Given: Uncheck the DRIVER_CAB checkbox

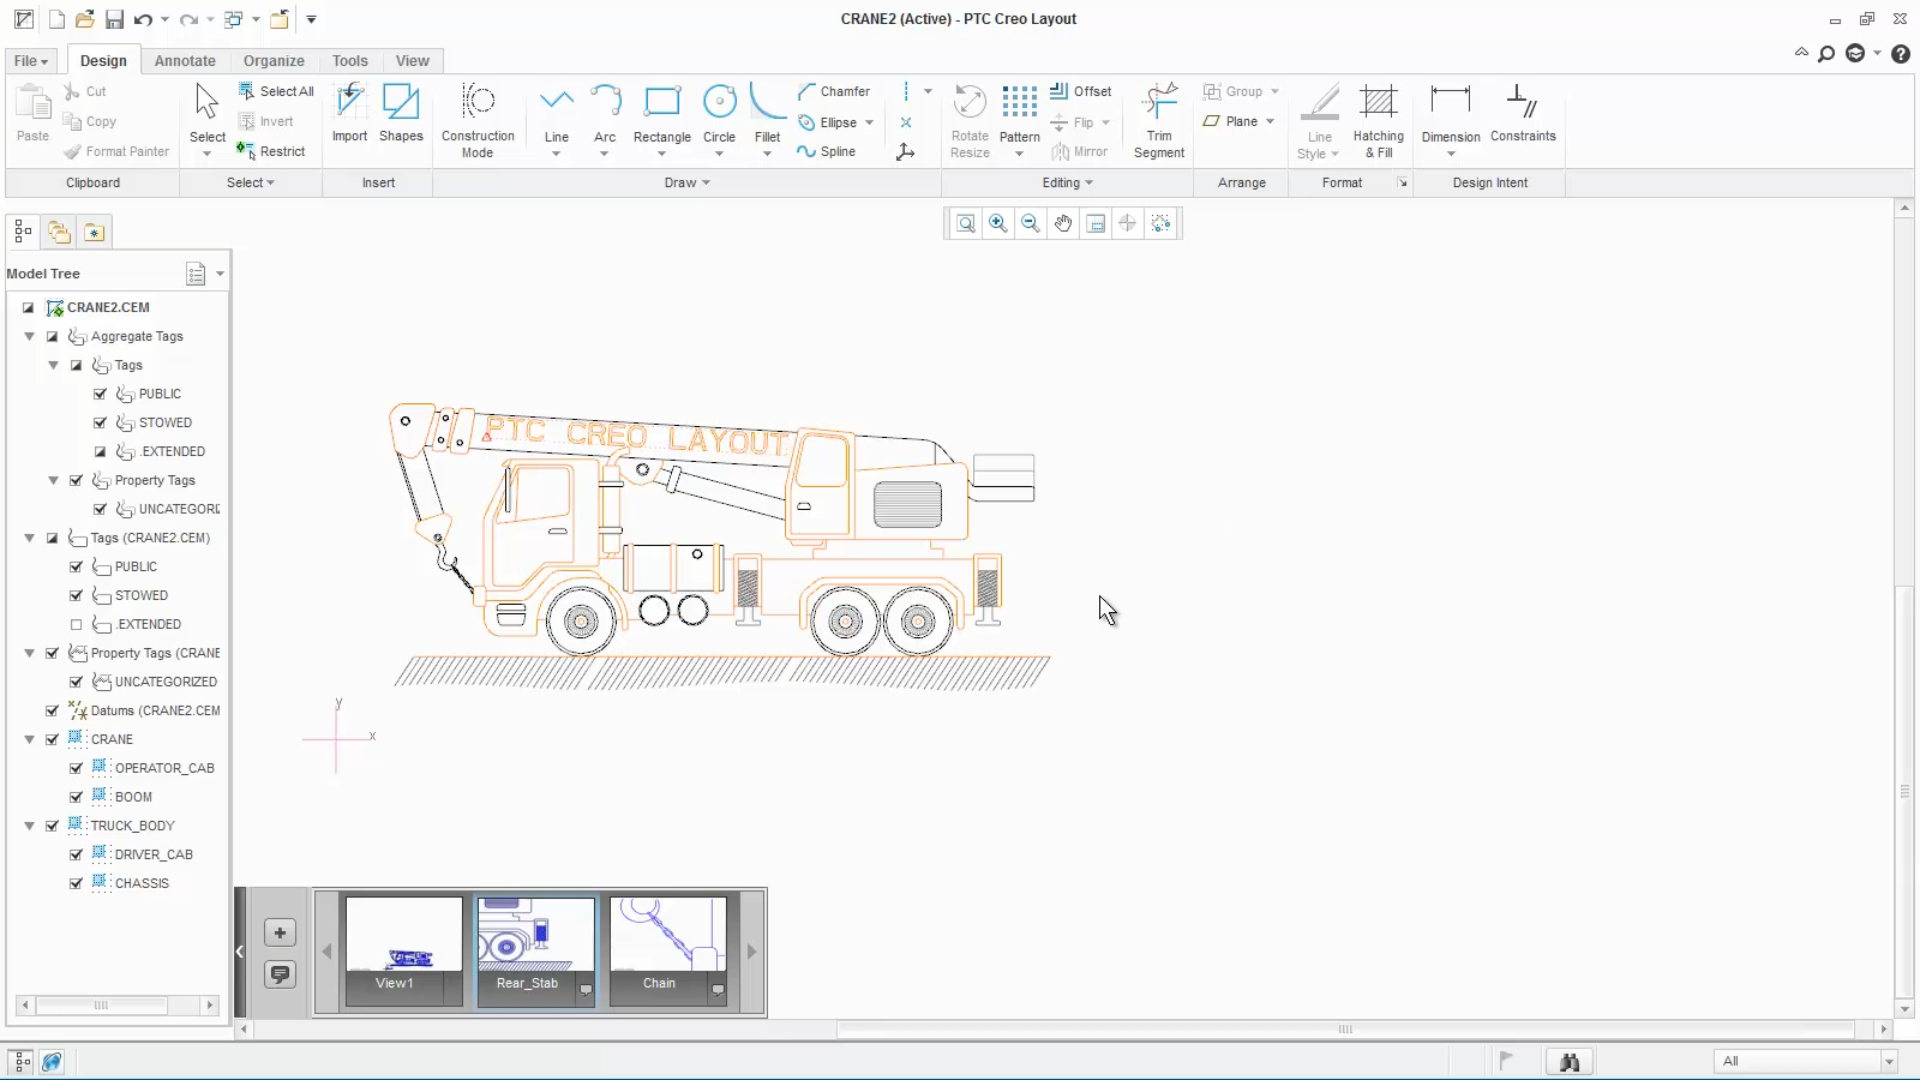Looking at the screenshot, I should point(76,854).
